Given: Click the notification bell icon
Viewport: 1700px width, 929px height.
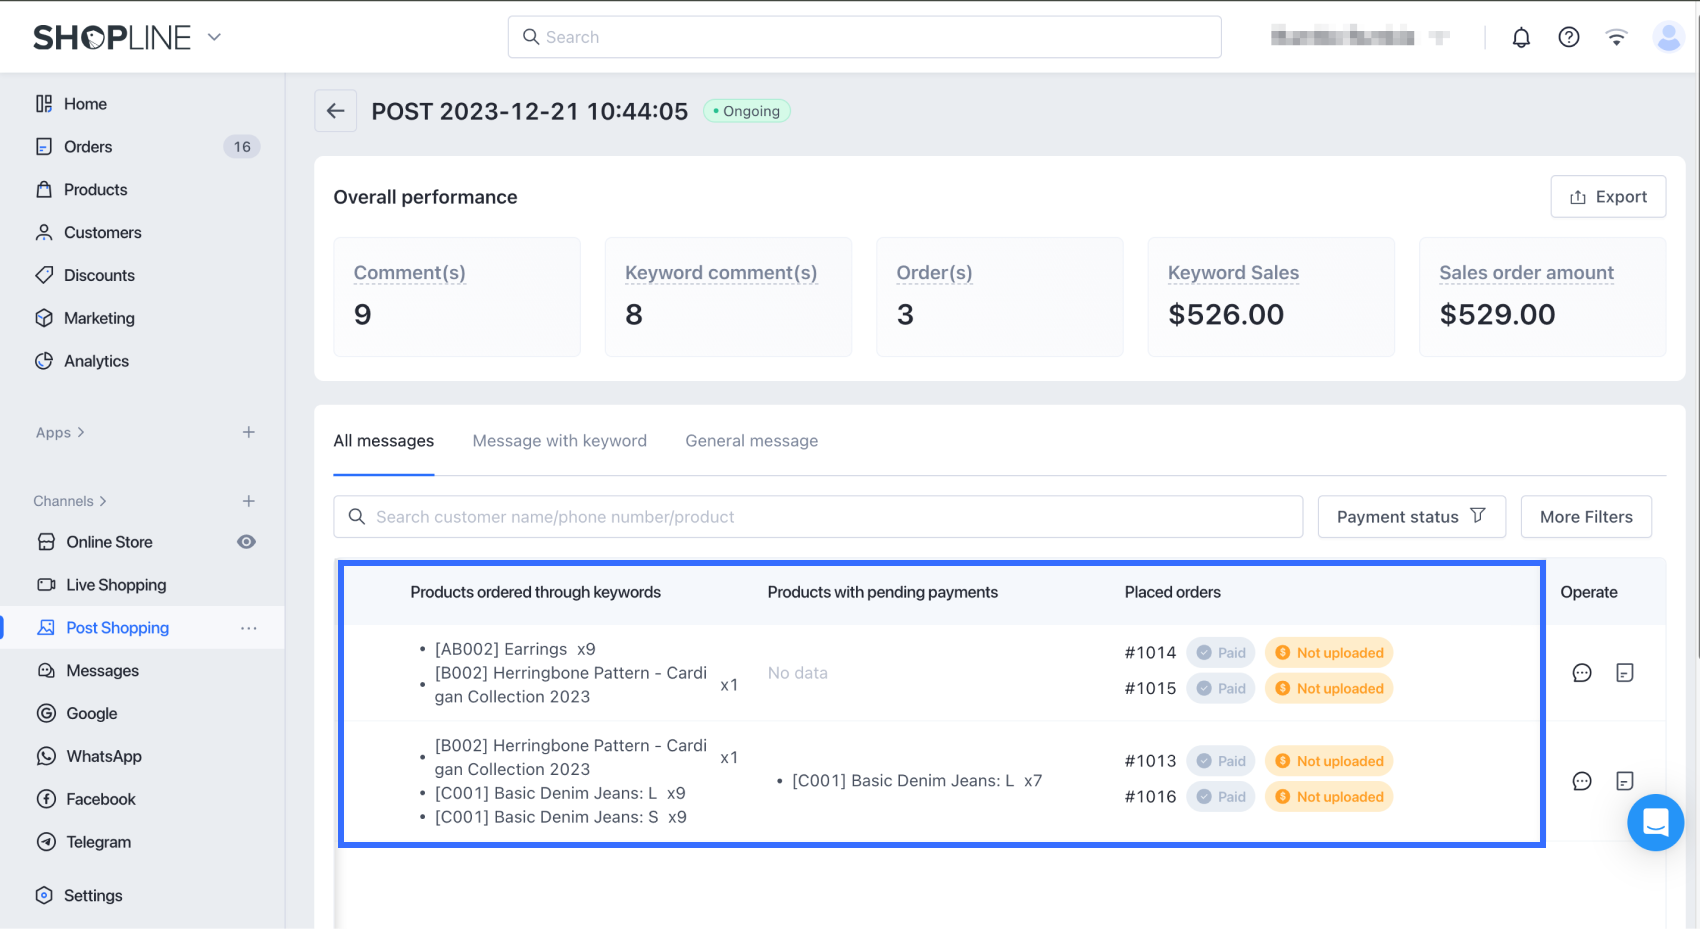Looking at the screenshot, I should click(1521, 38).
